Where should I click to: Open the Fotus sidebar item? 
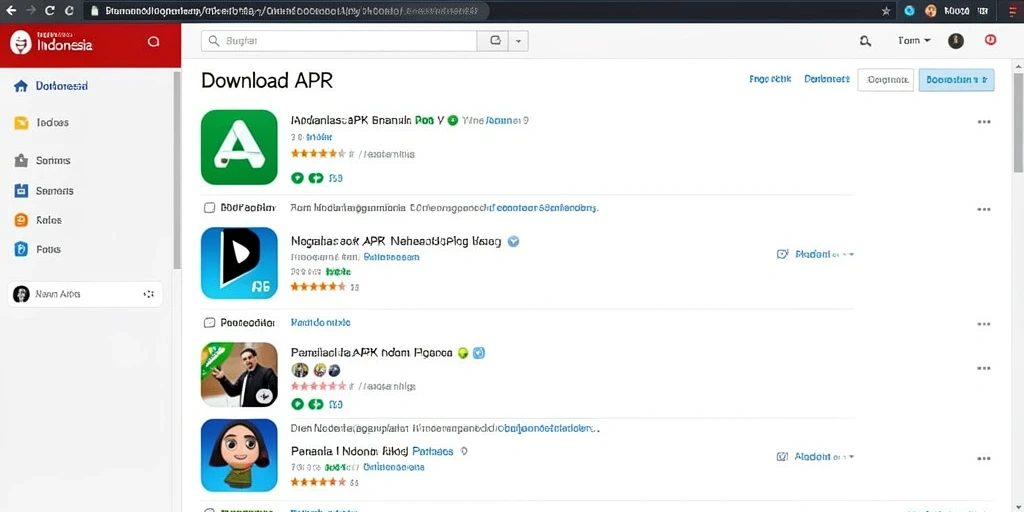pos(48,249)
